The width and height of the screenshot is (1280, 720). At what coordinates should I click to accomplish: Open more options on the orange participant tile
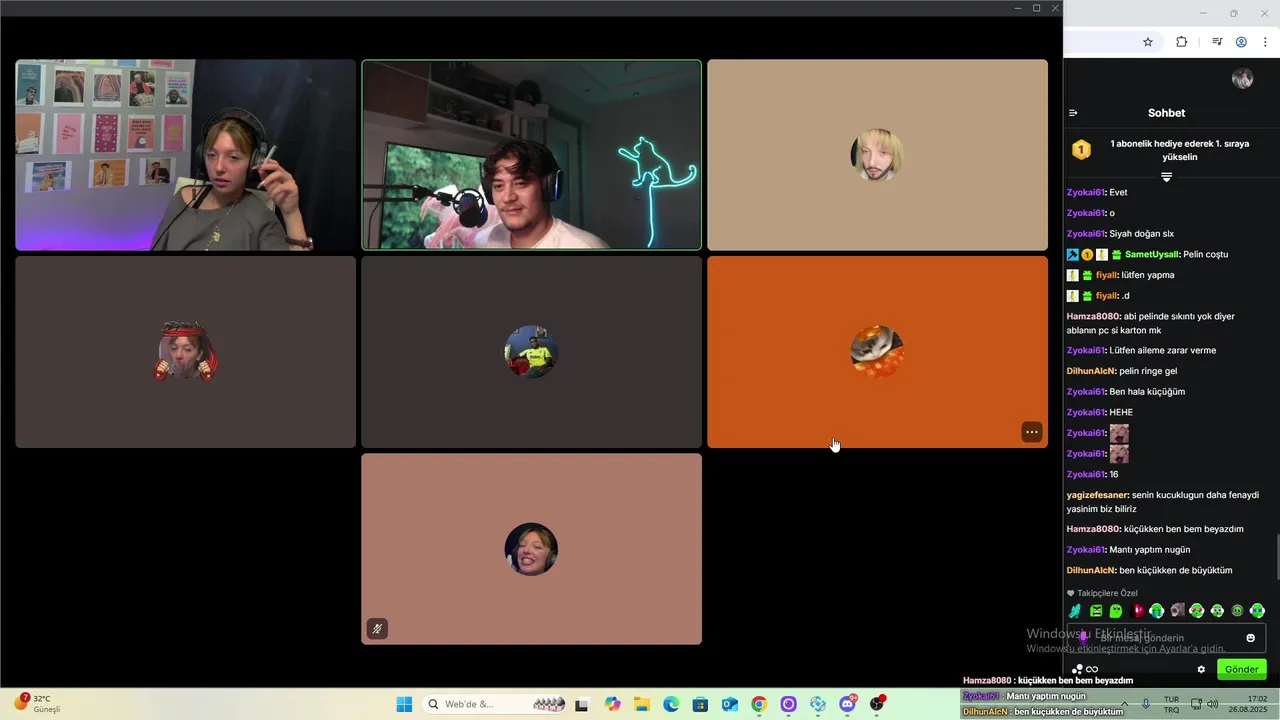point(1031,432)
